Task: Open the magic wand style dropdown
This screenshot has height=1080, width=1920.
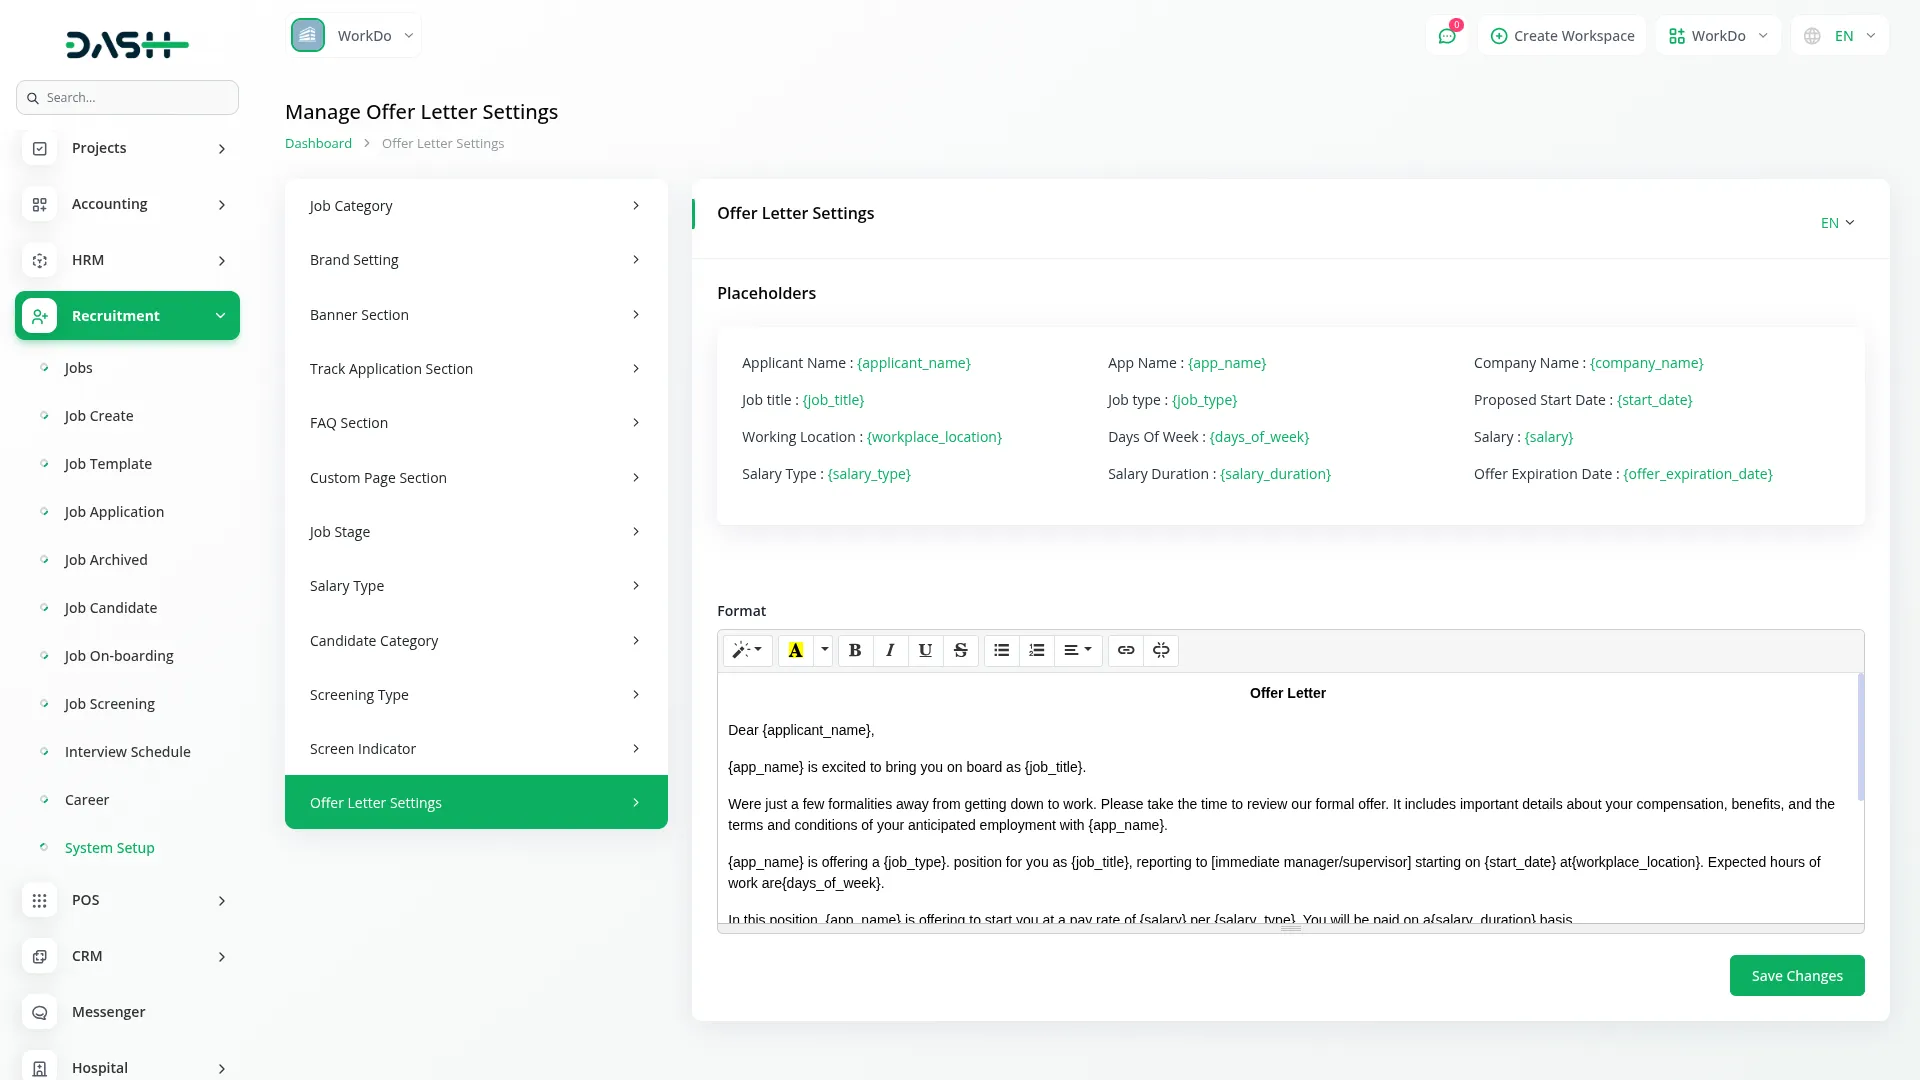Action: point(747,650)
